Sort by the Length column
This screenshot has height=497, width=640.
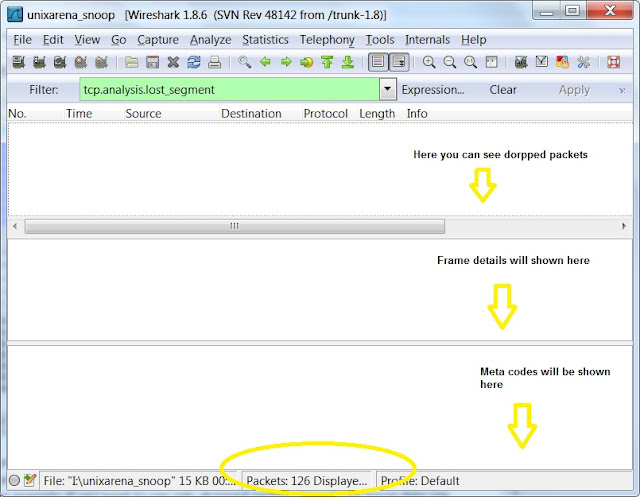381,113
